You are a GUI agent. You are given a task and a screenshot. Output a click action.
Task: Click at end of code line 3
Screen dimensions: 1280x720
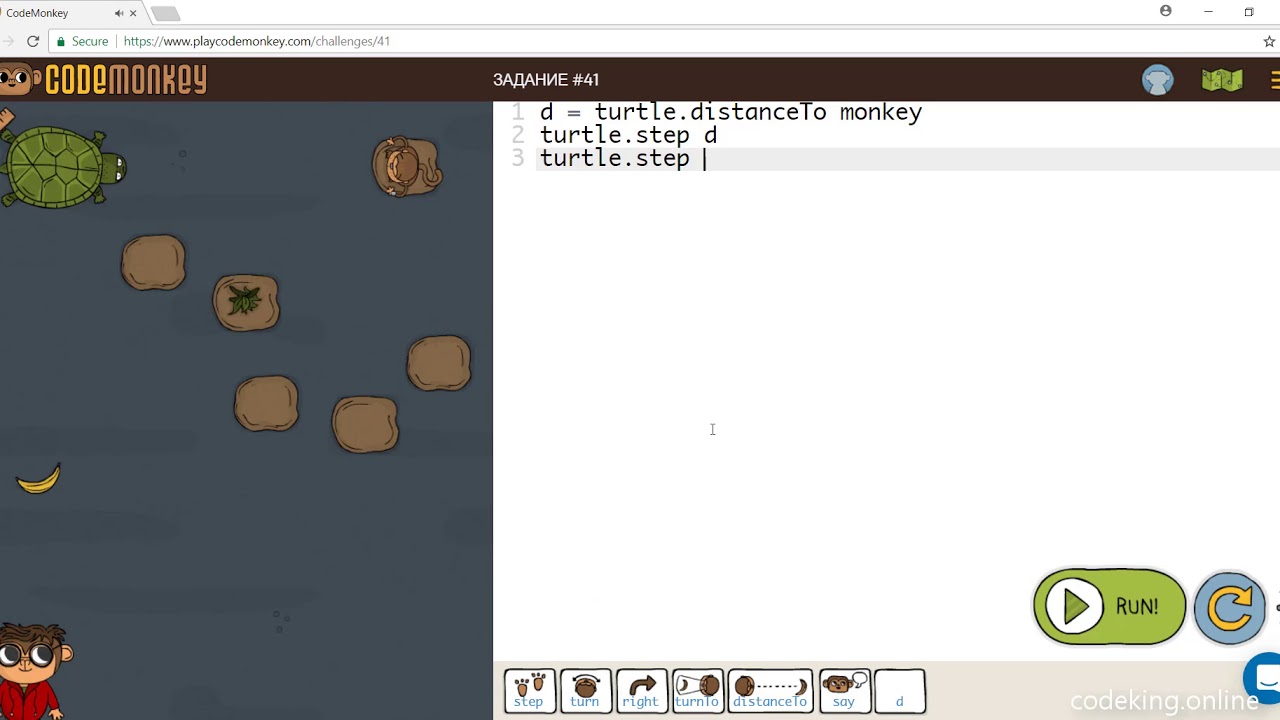coord(706,159)
